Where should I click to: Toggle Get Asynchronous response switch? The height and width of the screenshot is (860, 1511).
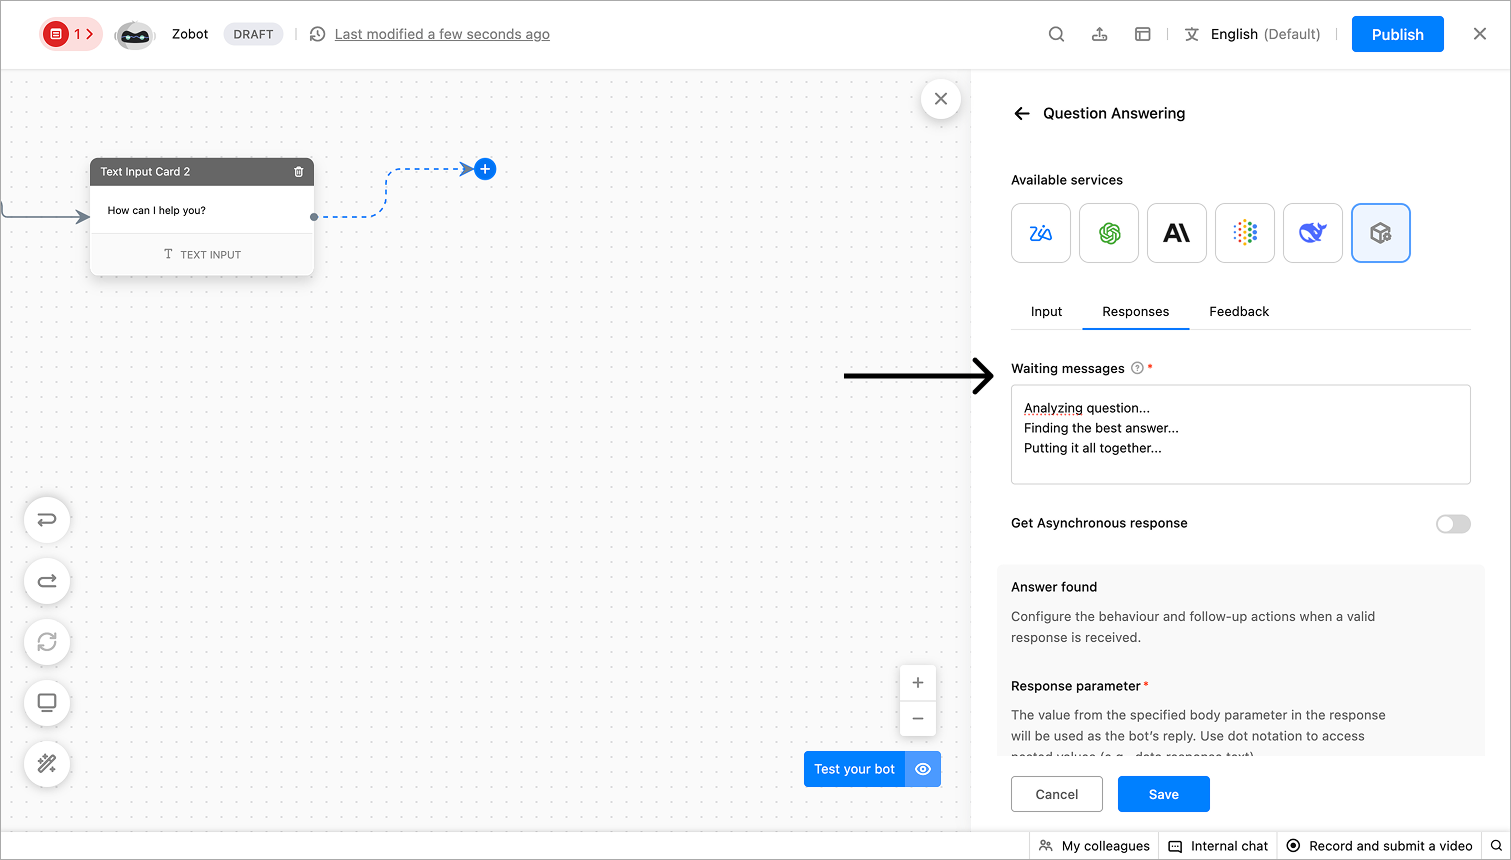[1453, 524]
